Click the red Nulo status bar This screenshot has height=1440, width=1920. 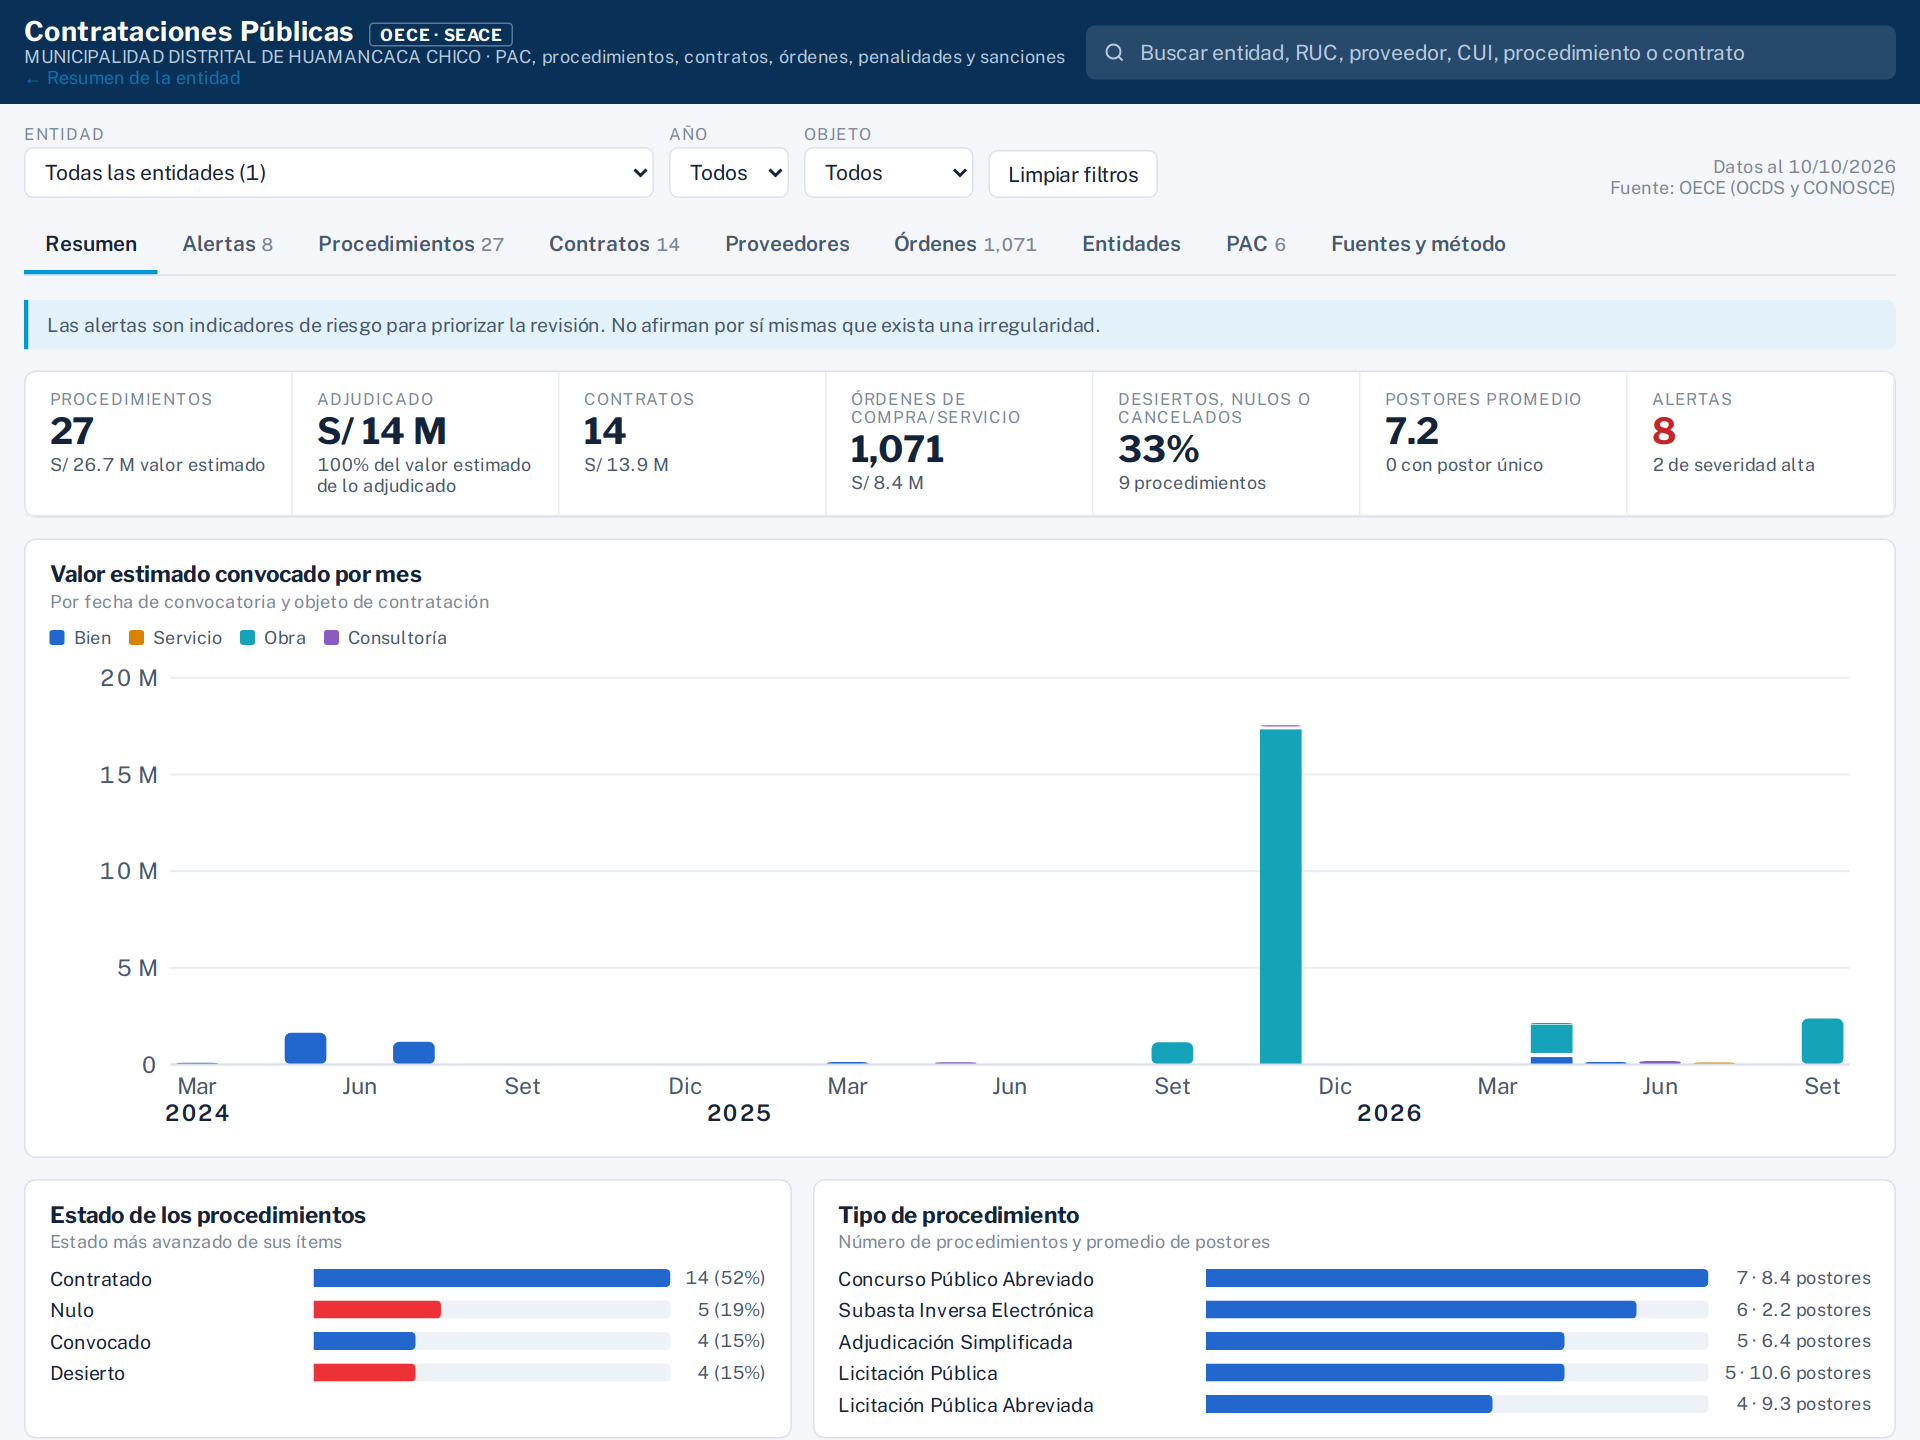point(377,1310)
